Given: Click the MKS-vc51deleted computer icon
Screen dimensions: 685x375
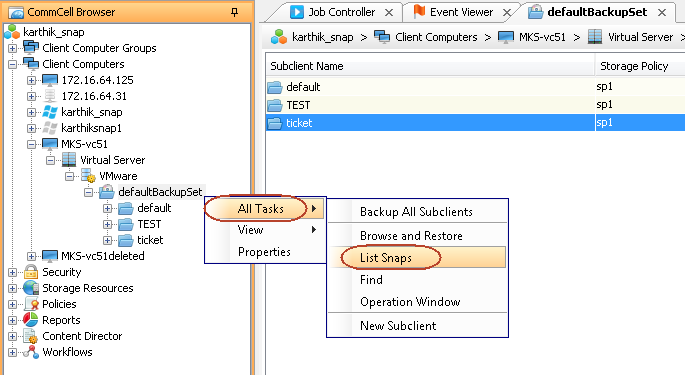Looking at the screenshot, I should (x=50, y=256).
